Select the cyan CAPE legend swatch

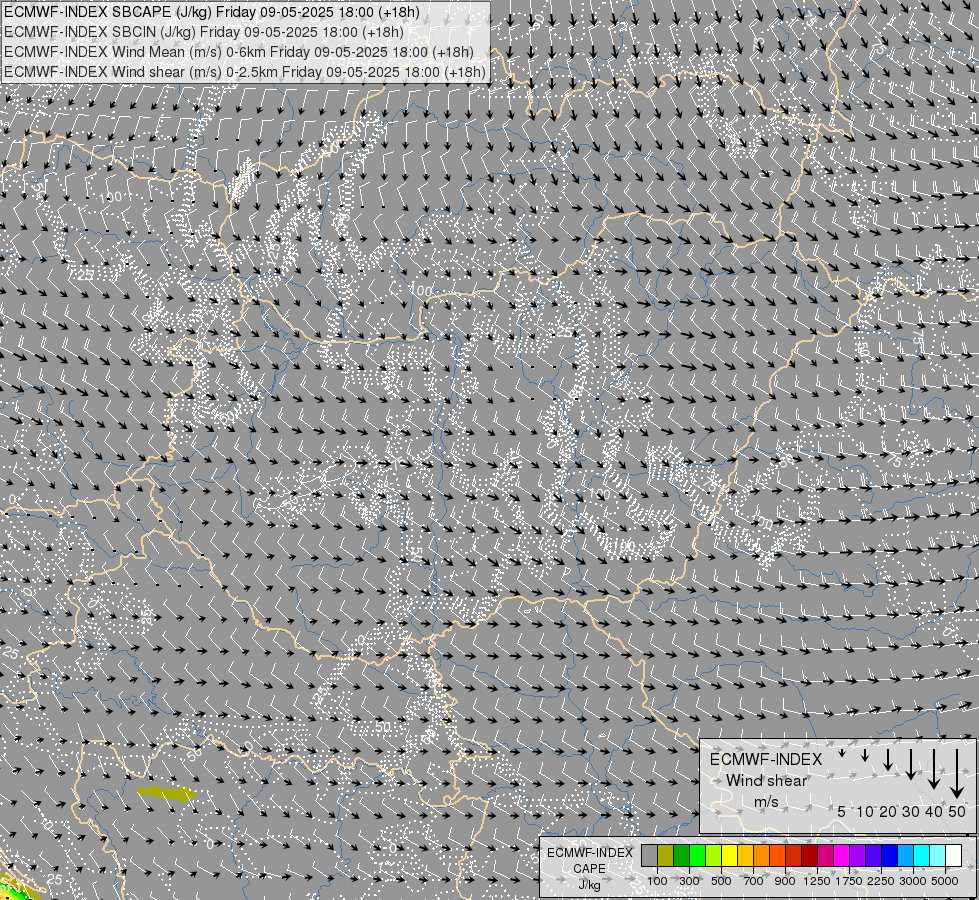pyautogui.click(x=922, y=856)
